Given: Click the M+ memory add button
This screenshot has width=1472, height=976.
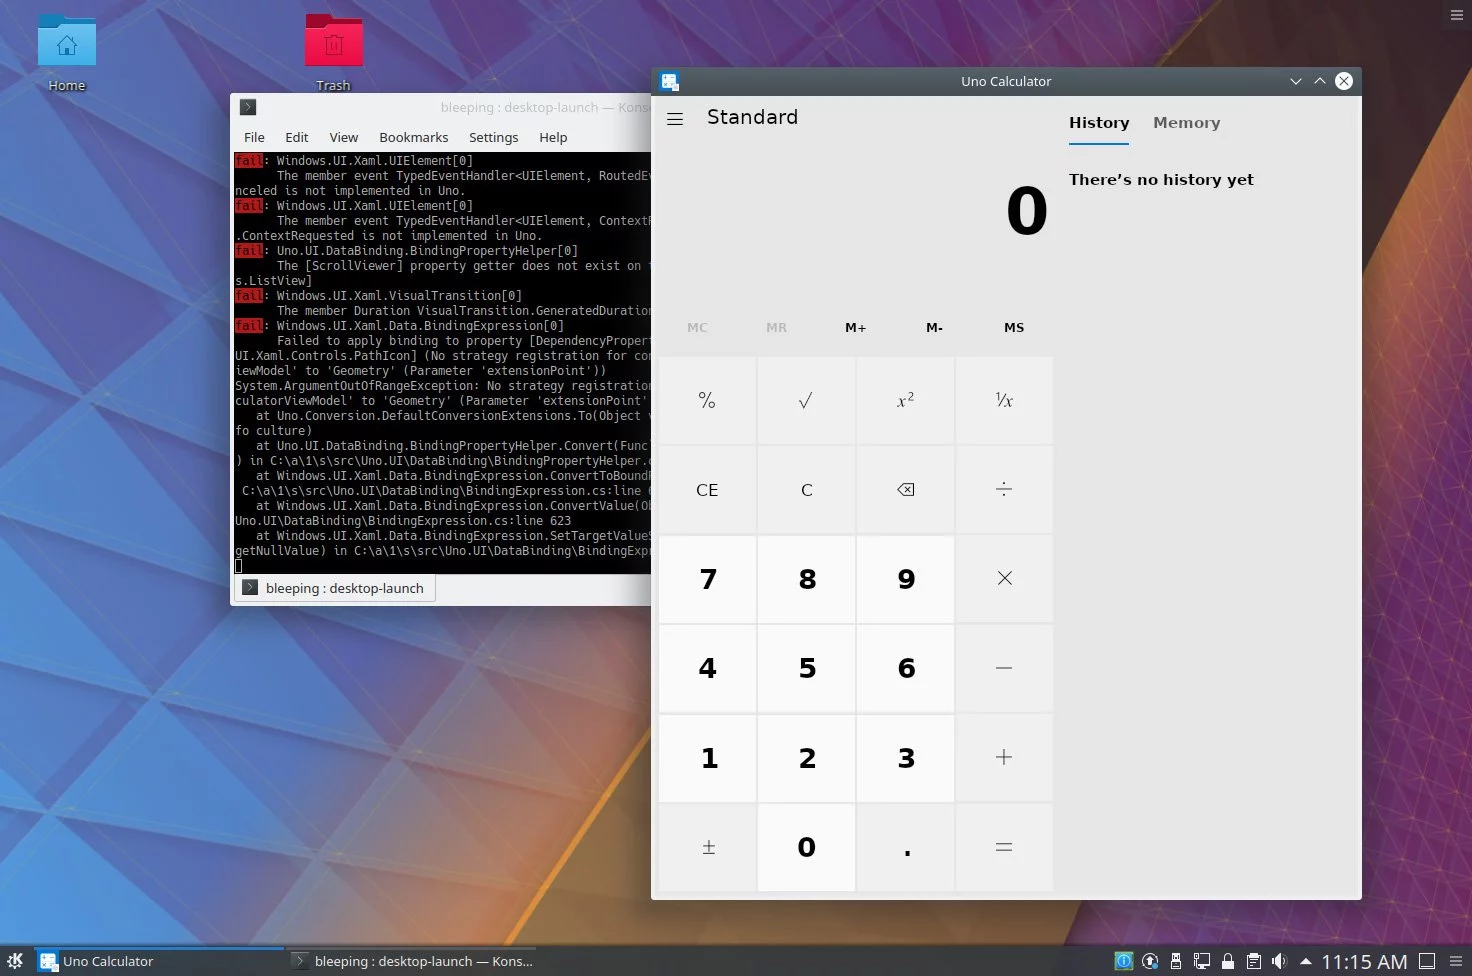Looking at the screenshot, I should pyautogui.click(x=855, y=328).
